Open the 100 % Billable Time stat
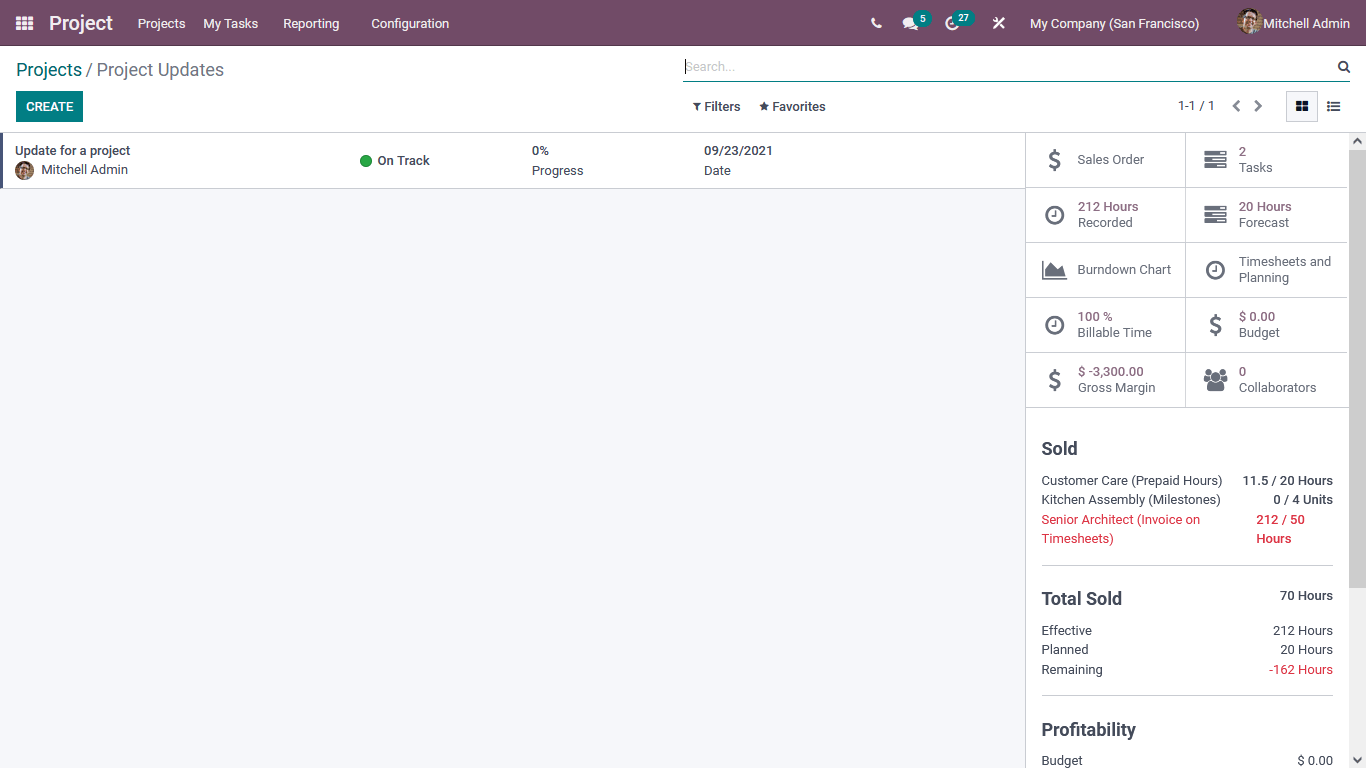1366x768 pixels. click(x=1105, y=325)
